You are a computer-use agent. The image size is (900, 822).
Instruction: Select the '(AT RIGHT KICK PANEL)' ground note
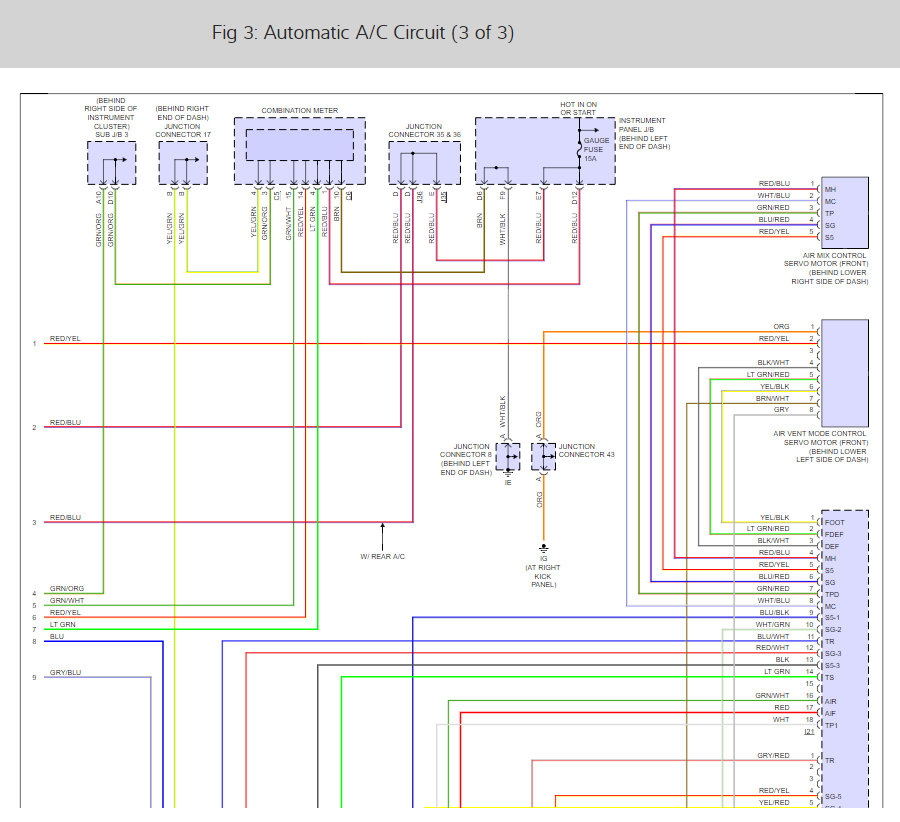point(543,576)
